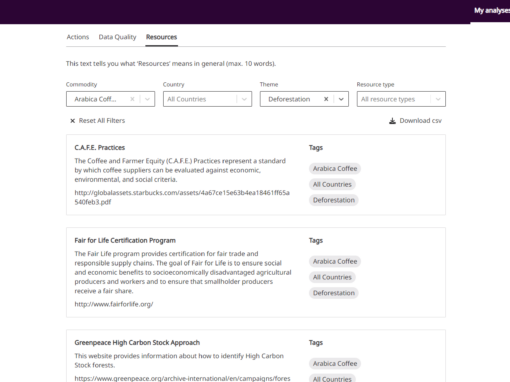Open the Resource type dropdown chevron

tap(438, 99)
